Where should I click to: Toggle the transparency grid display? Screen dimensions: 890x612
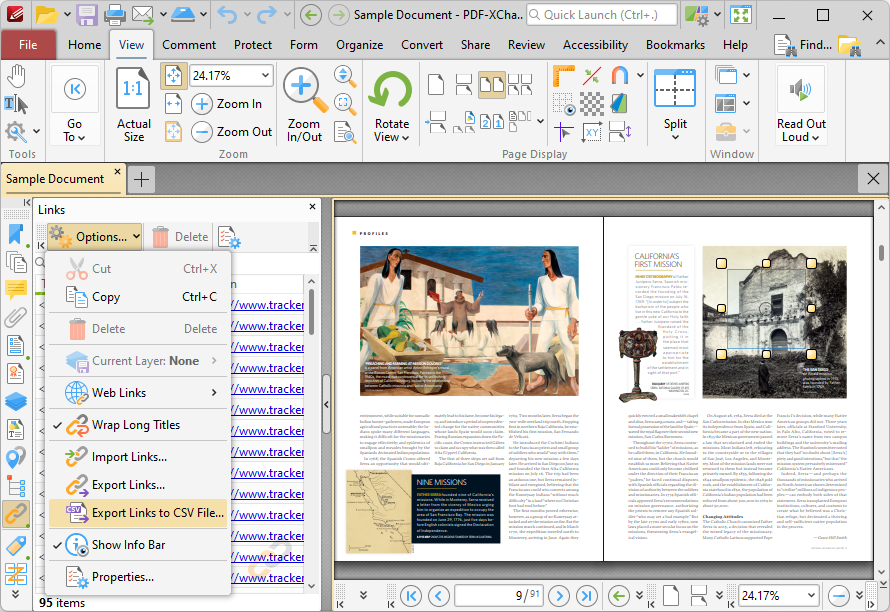click(591, 104)
